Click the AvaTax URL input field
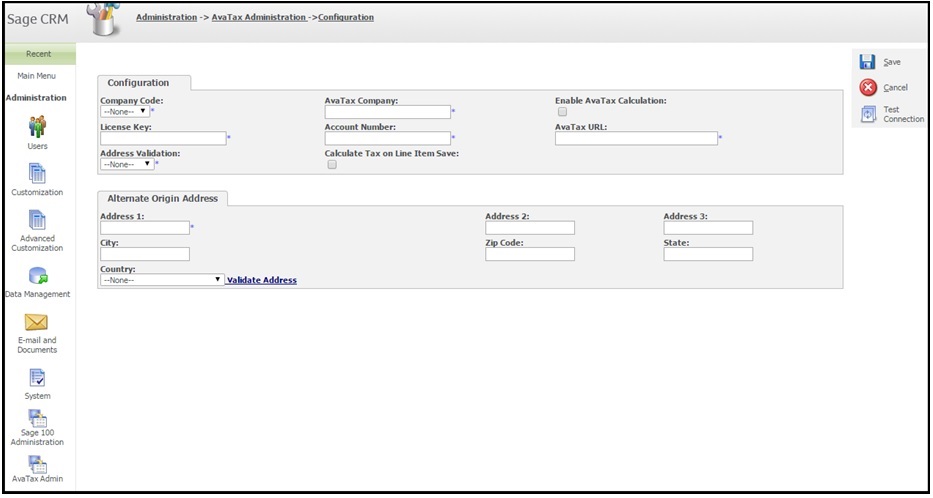 coord(637,138)
